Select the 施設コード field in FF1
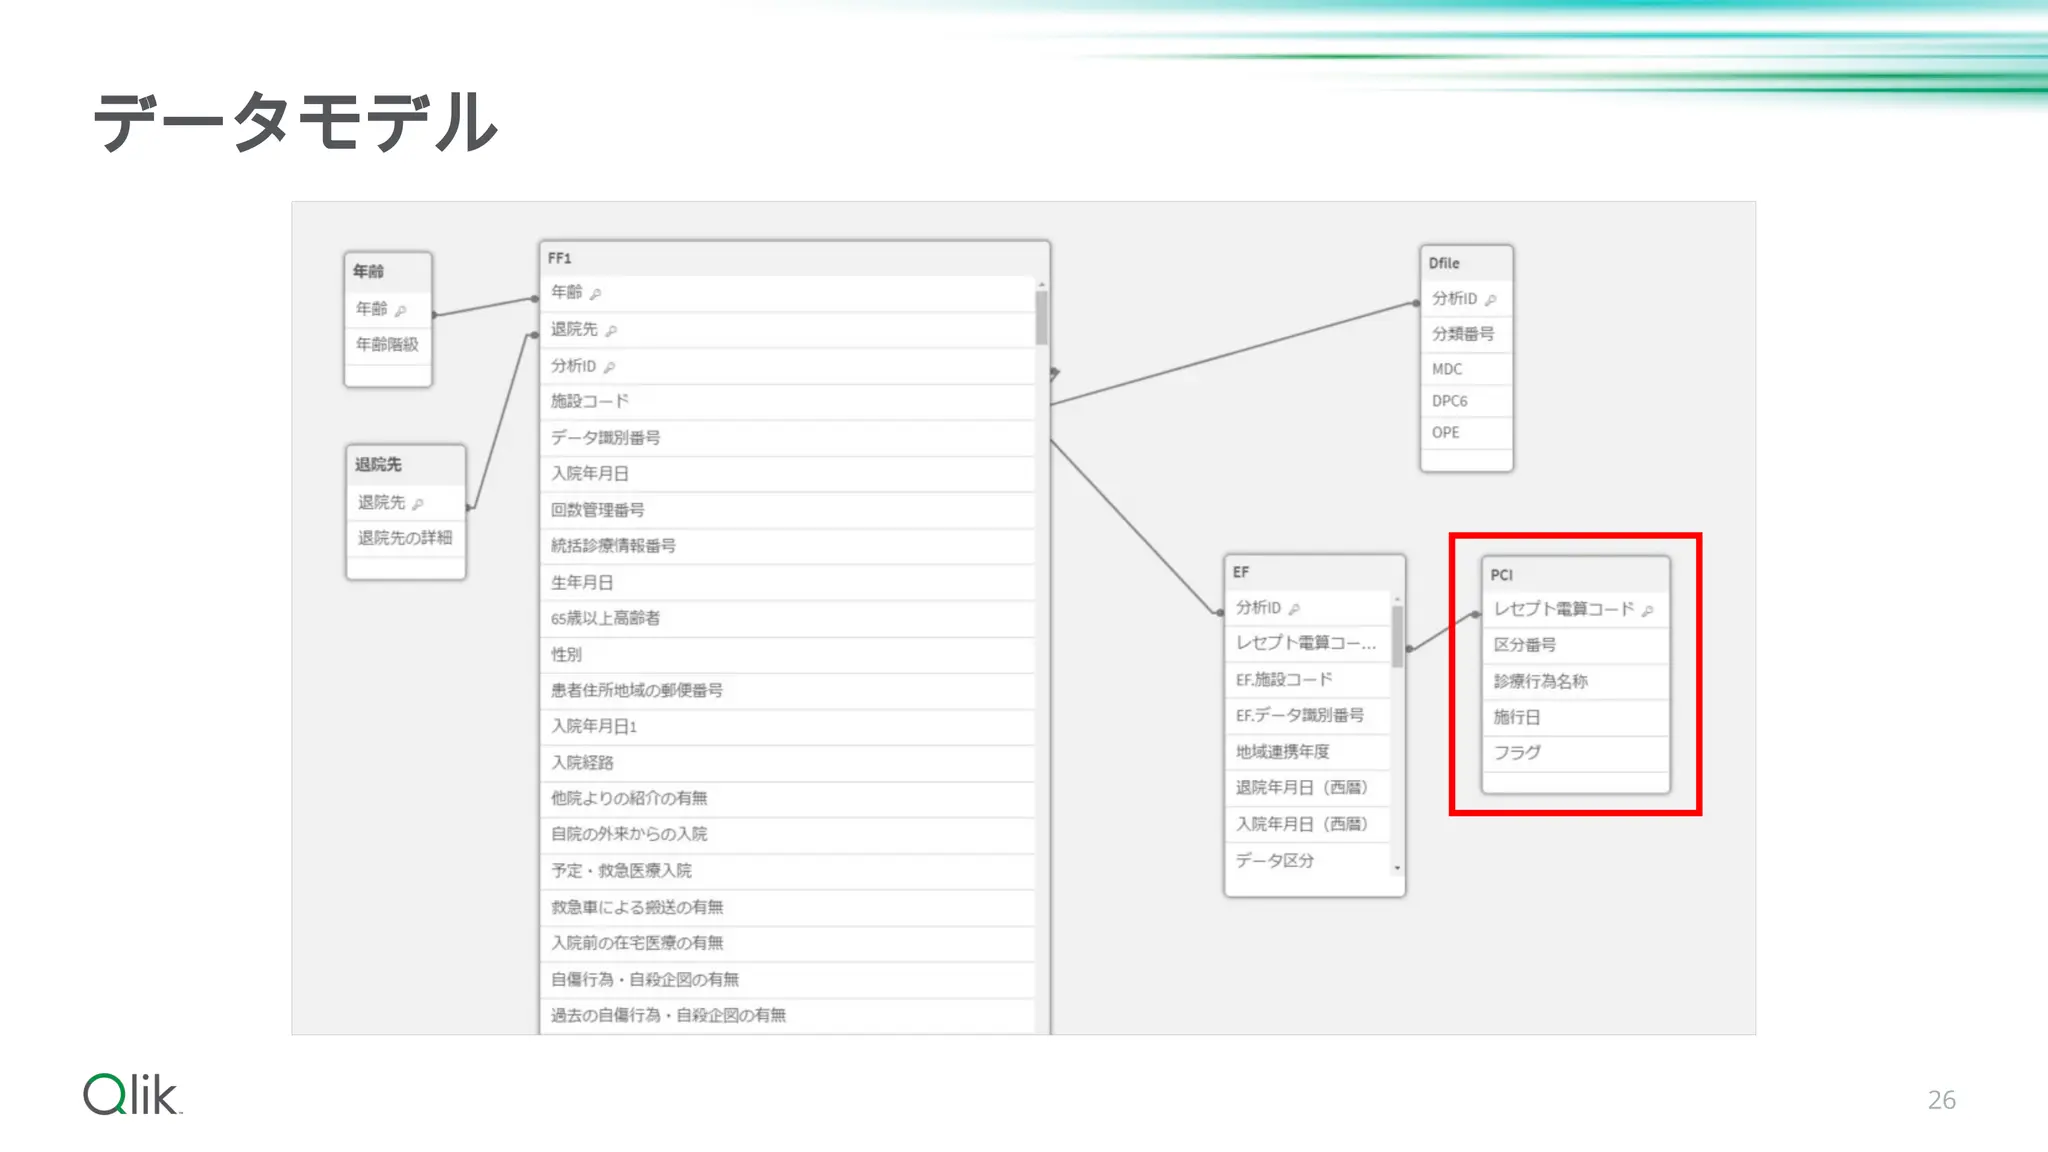2048x1152 pixels. (590, 401)
